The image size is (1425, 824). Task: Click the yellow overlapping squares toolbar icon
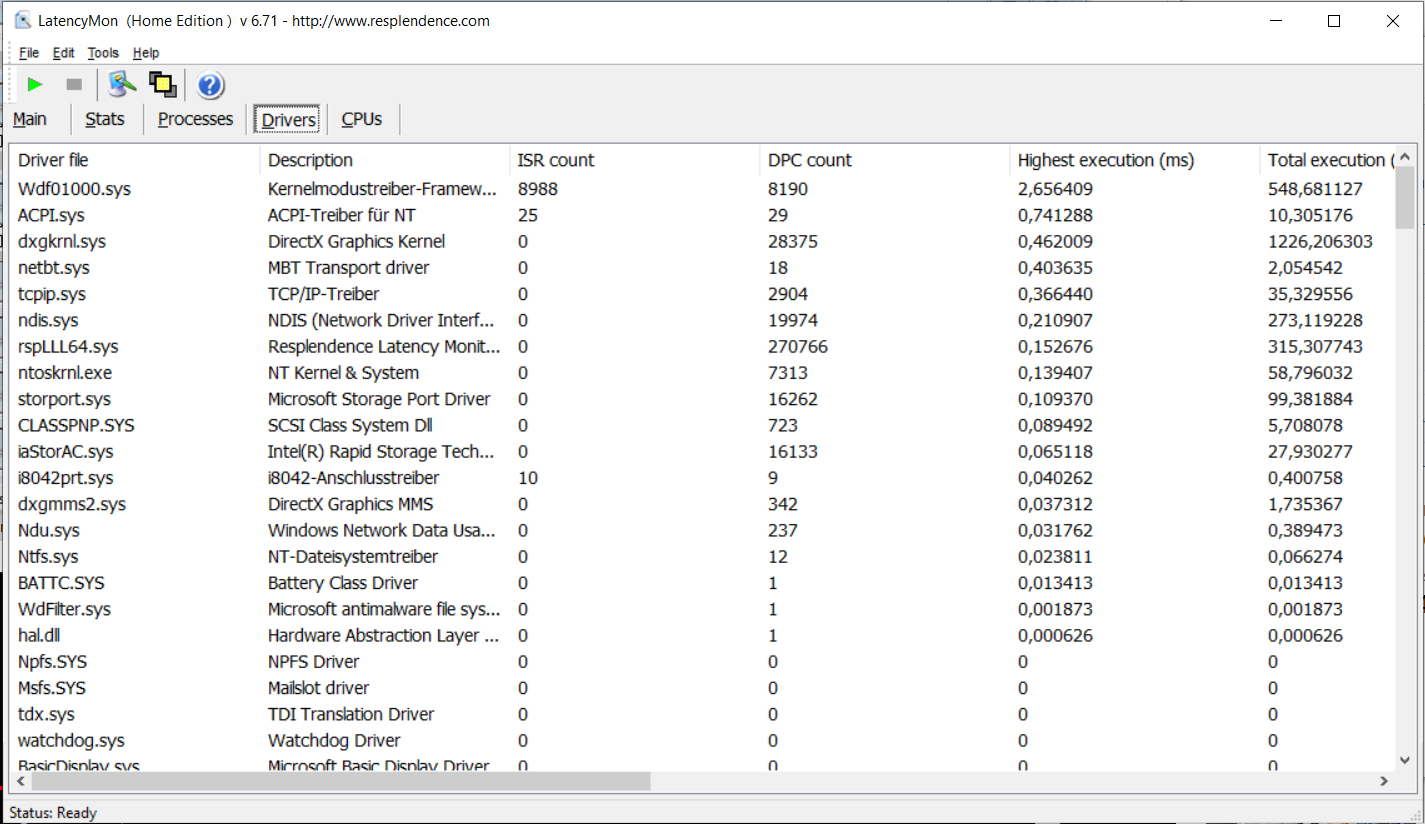[x=162, y=85]
